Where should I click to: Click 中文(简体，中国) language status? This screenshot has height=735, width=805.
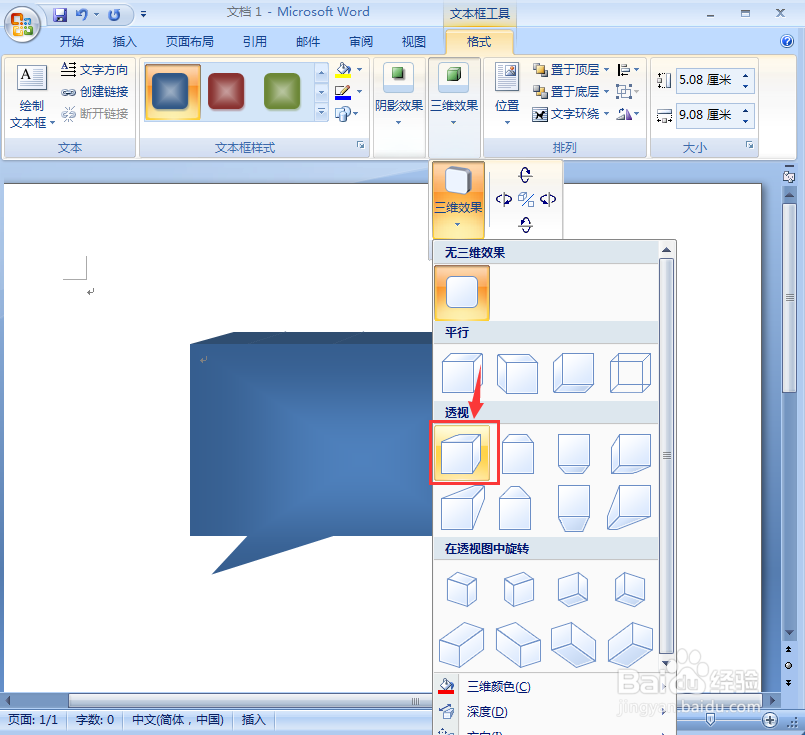click(x=178, y=720)
